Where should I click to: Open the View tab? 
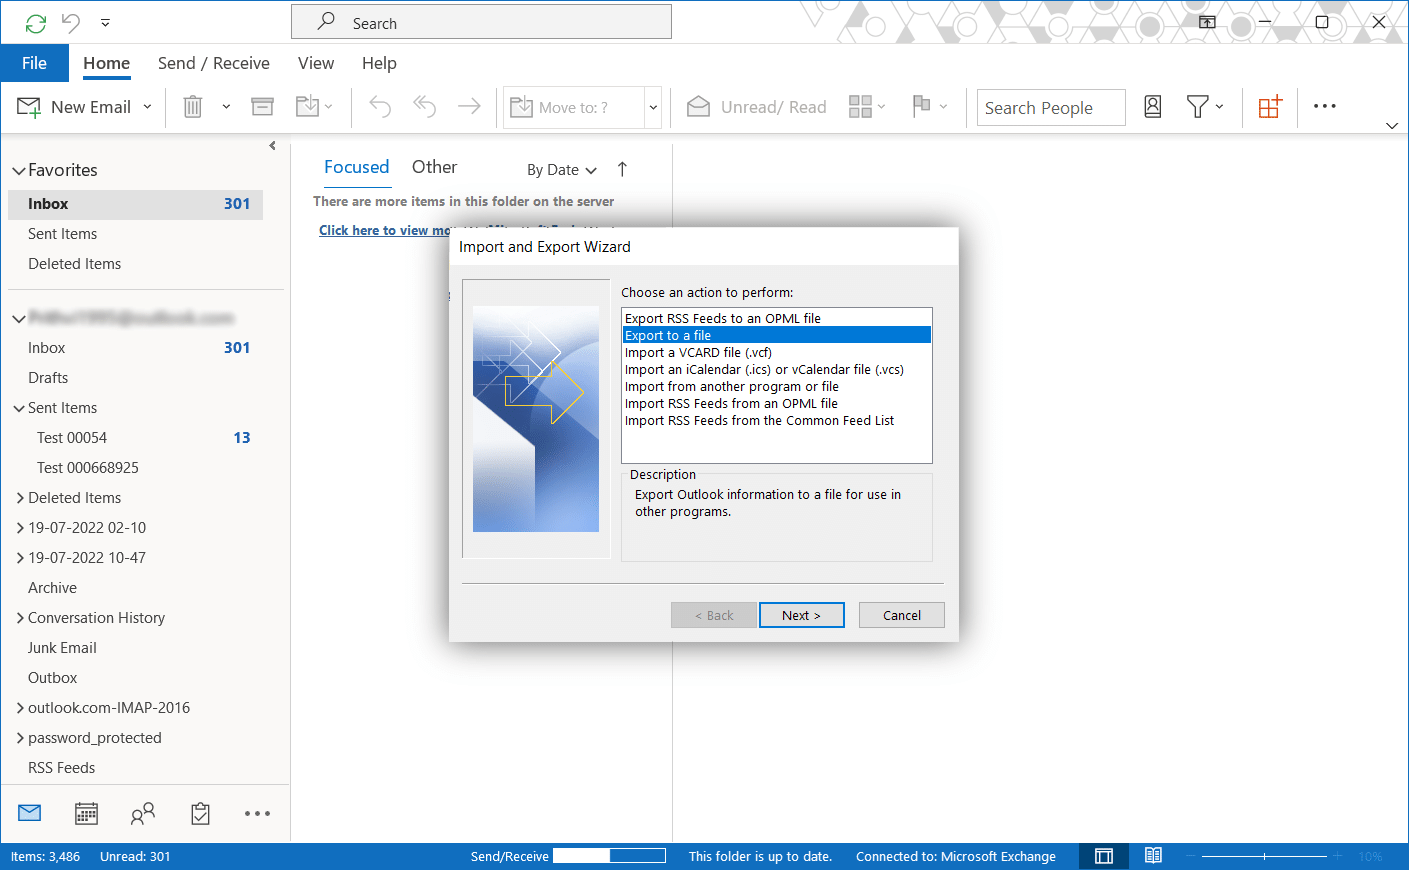(316, 63)
